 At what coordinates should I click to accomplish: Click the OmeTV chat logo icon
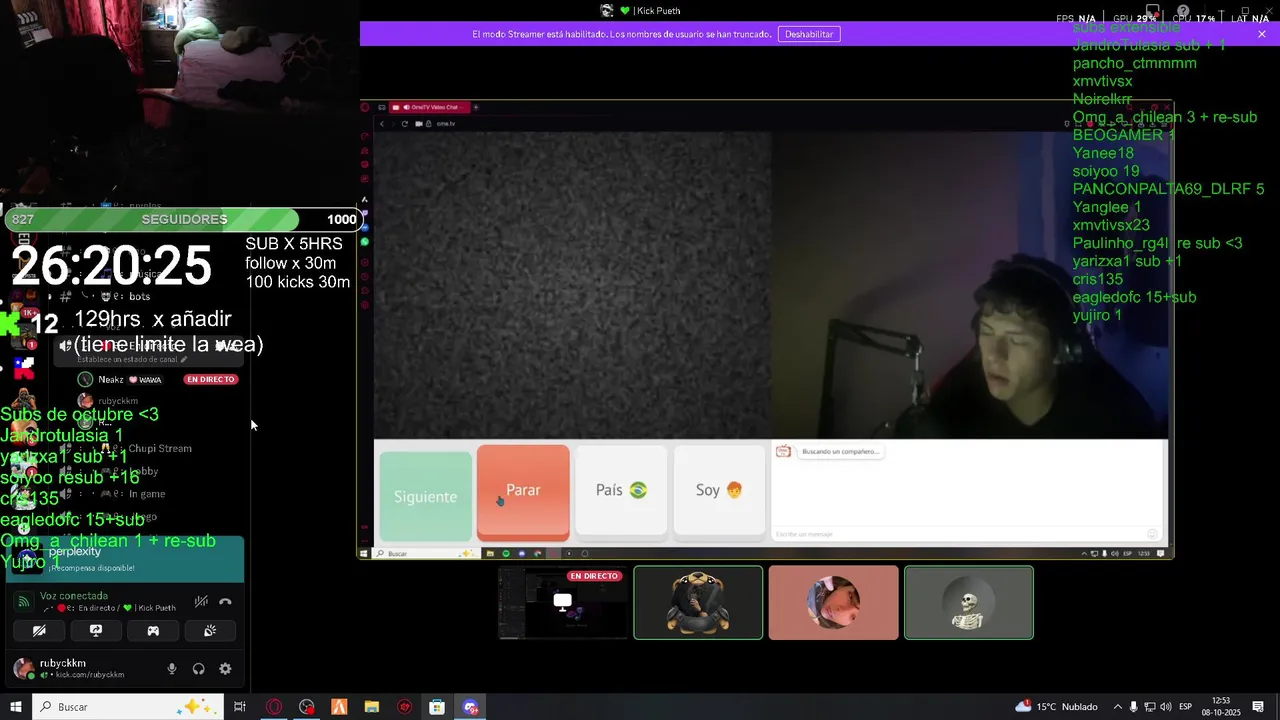[x=784, y=452]
